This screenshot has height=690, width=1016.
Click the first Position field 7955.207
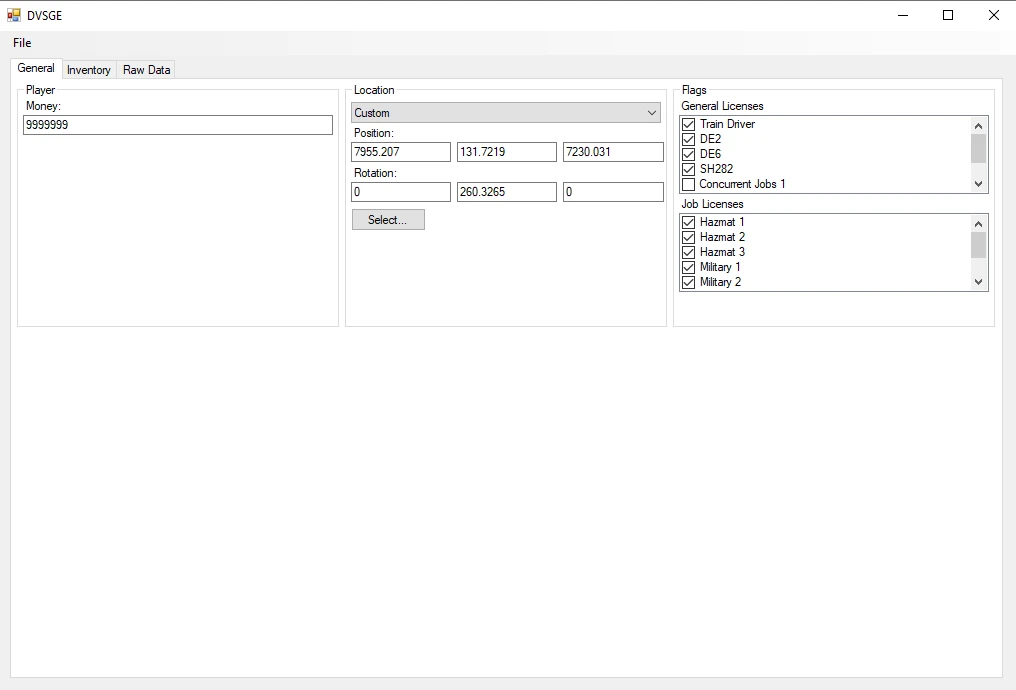[x=401, y=152]
